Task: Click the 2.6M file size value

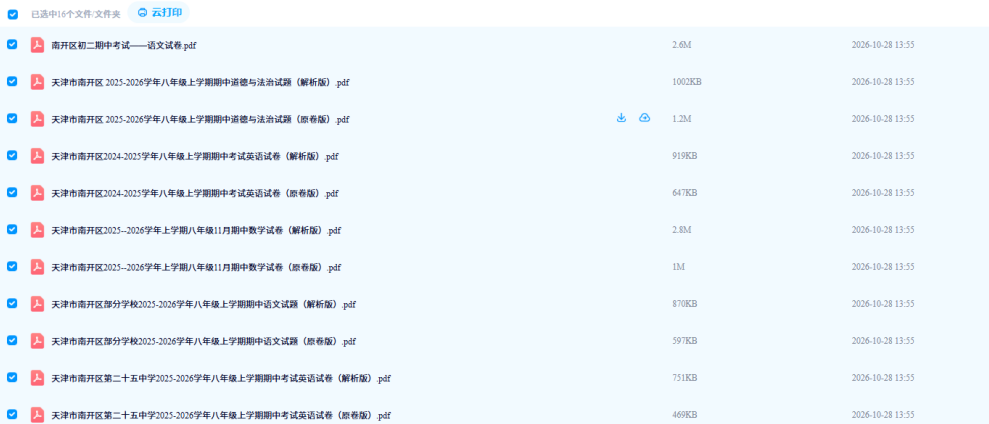Action: click(682, 45)
